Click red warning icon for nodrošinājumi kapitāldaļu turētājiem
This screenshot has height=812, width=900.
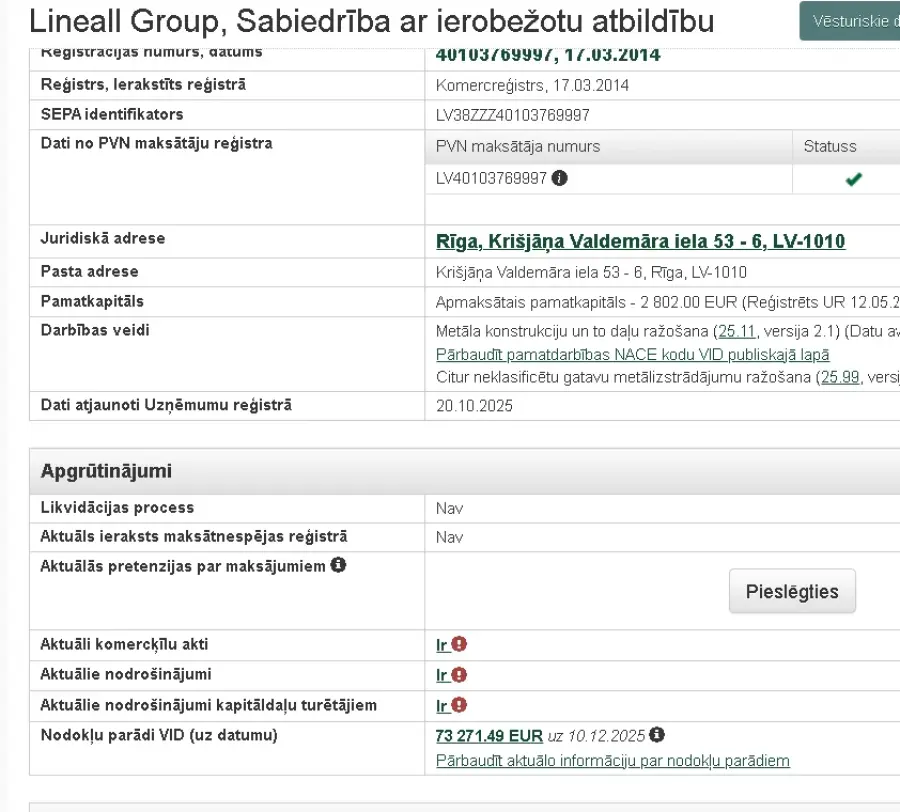coord(459,706)
